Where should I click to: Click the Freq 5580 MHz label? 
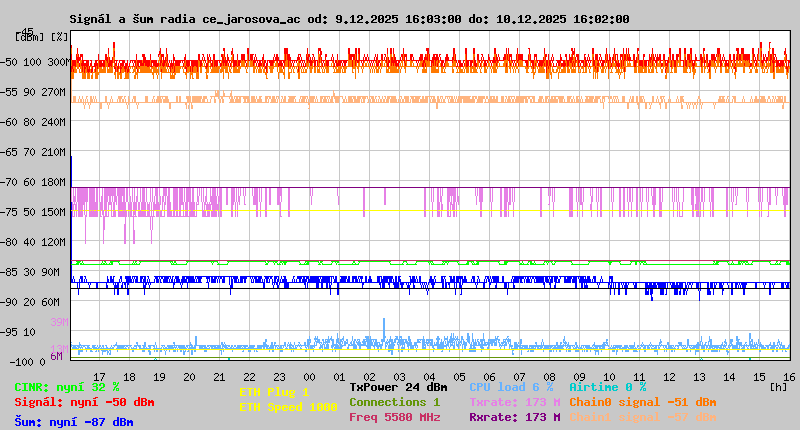[394, 417]
